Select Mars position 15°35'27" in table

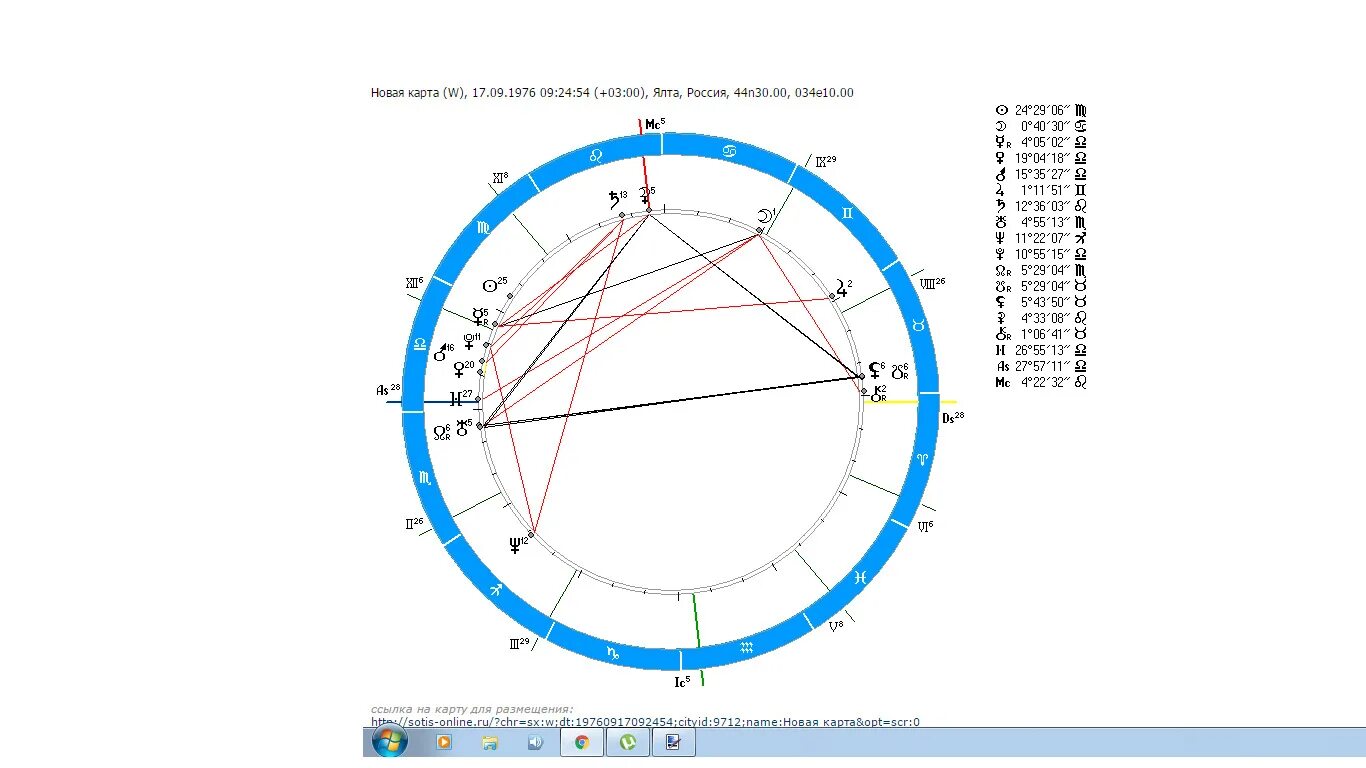pos(1041,174)
